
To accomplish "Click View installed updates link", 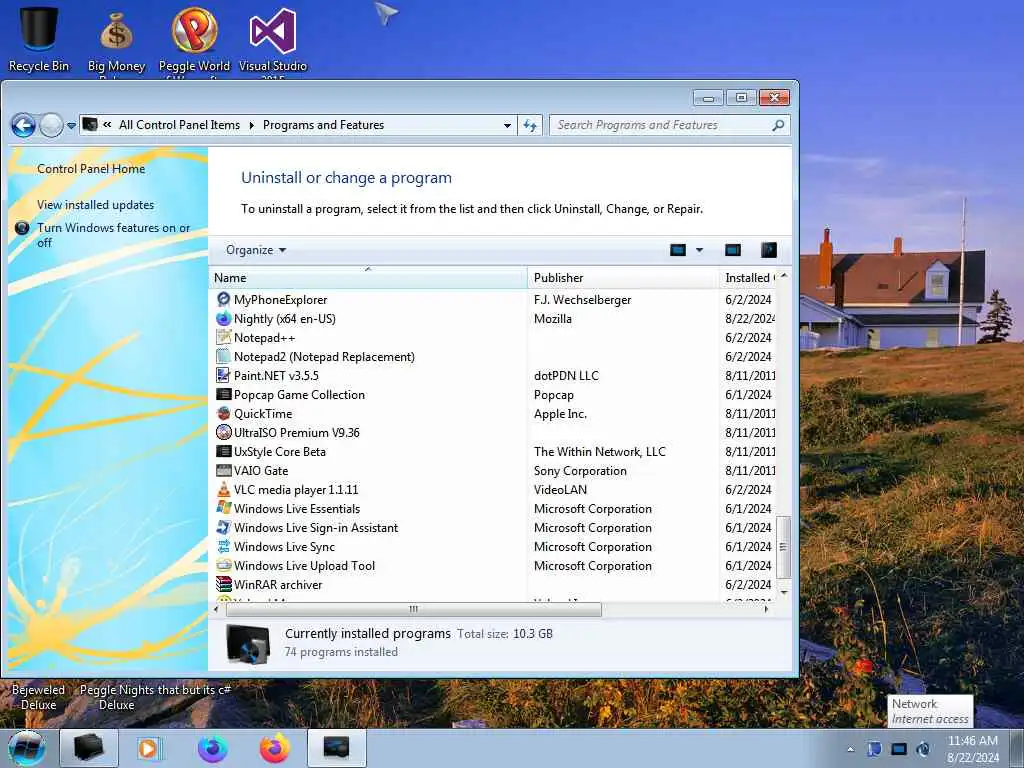I will click(x=95, y=204).
